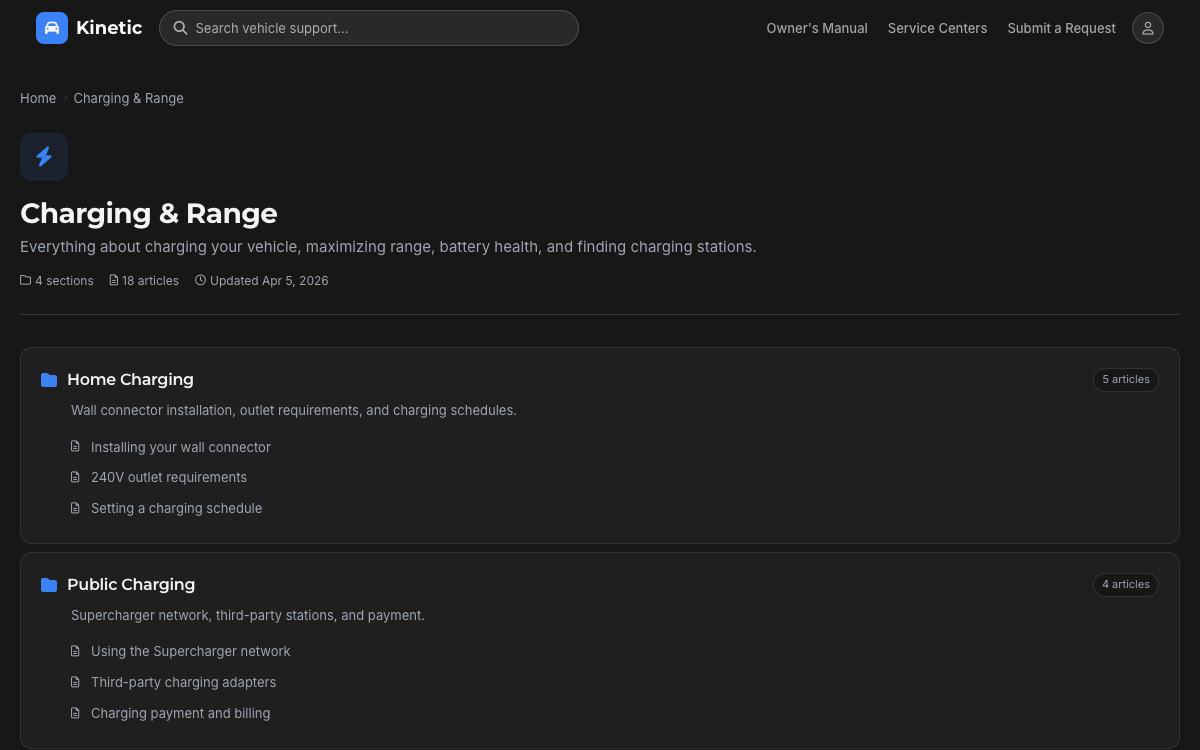Click the Public Charging description text
The height and width of the screenshot is (750, 1200).
(248, 616)
